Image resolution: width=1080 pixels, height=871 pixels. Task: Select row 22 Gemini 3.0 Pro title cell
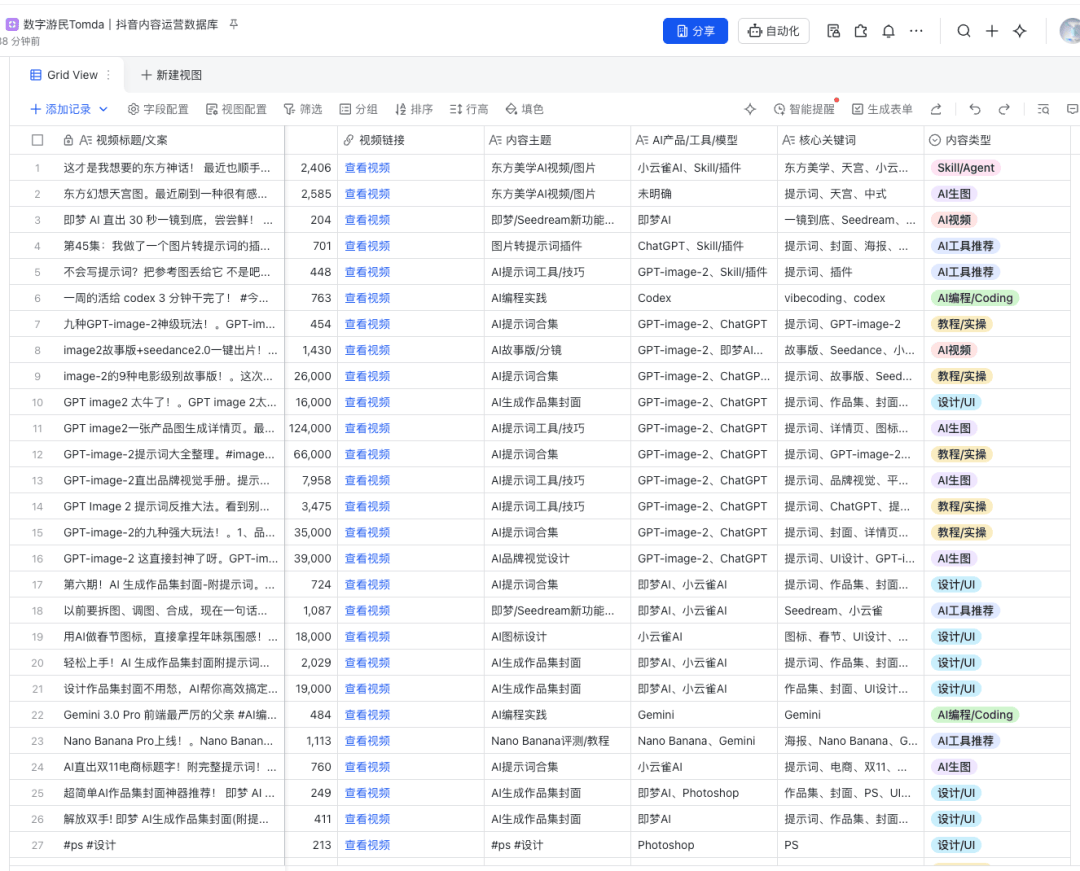170,715
